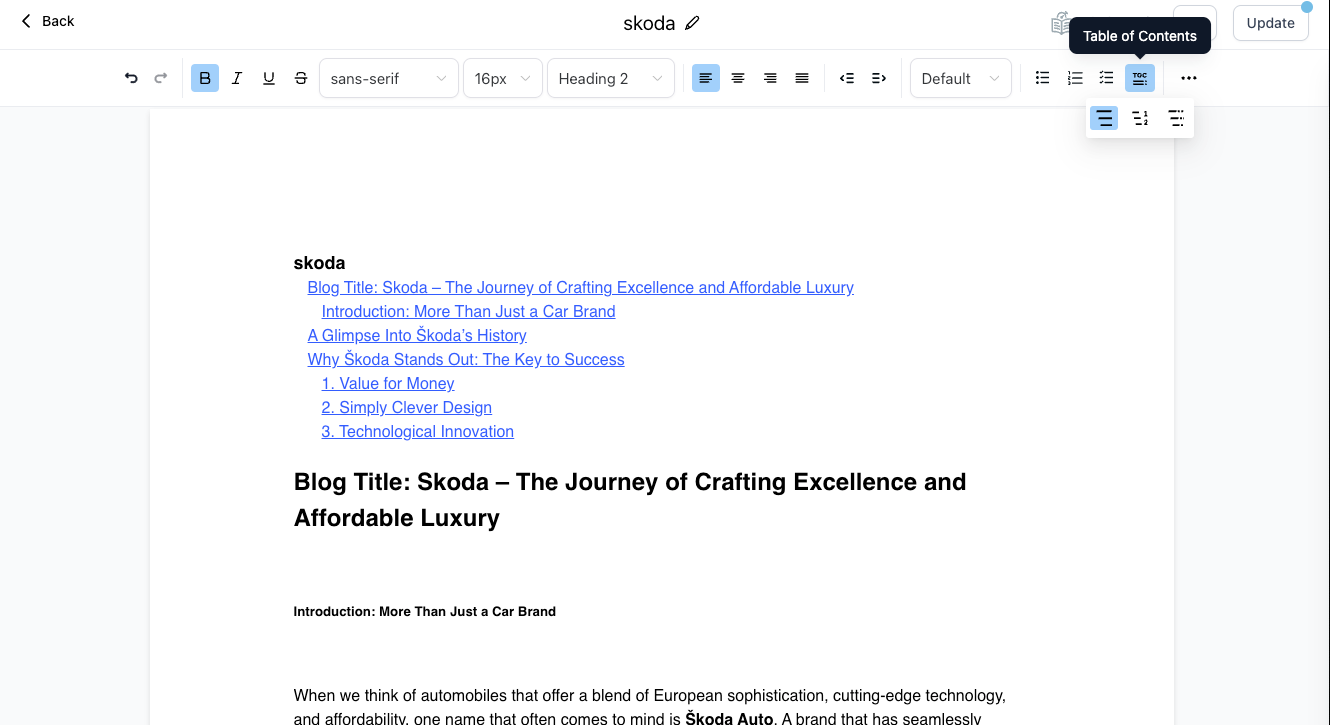Follow the 'Value for Money' TOC link

coord(387,383)
